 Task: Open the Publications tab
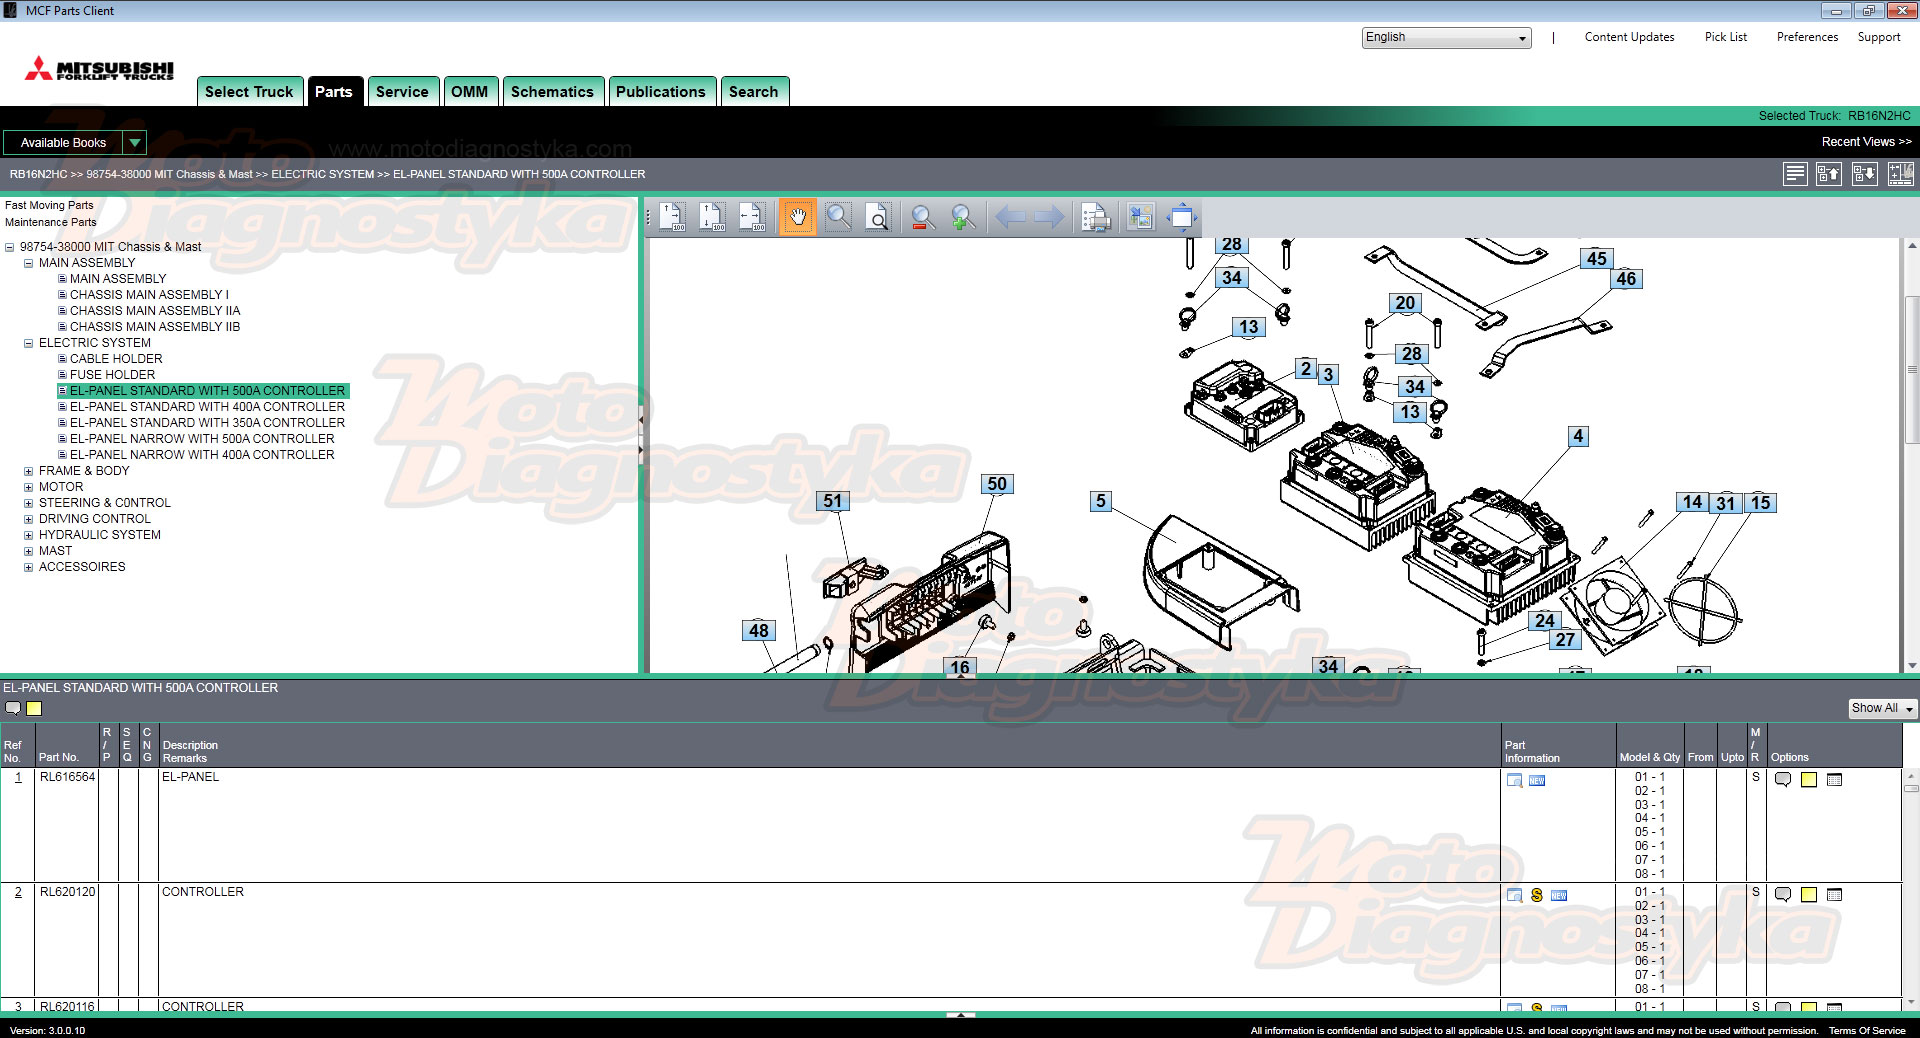point(661,91)
